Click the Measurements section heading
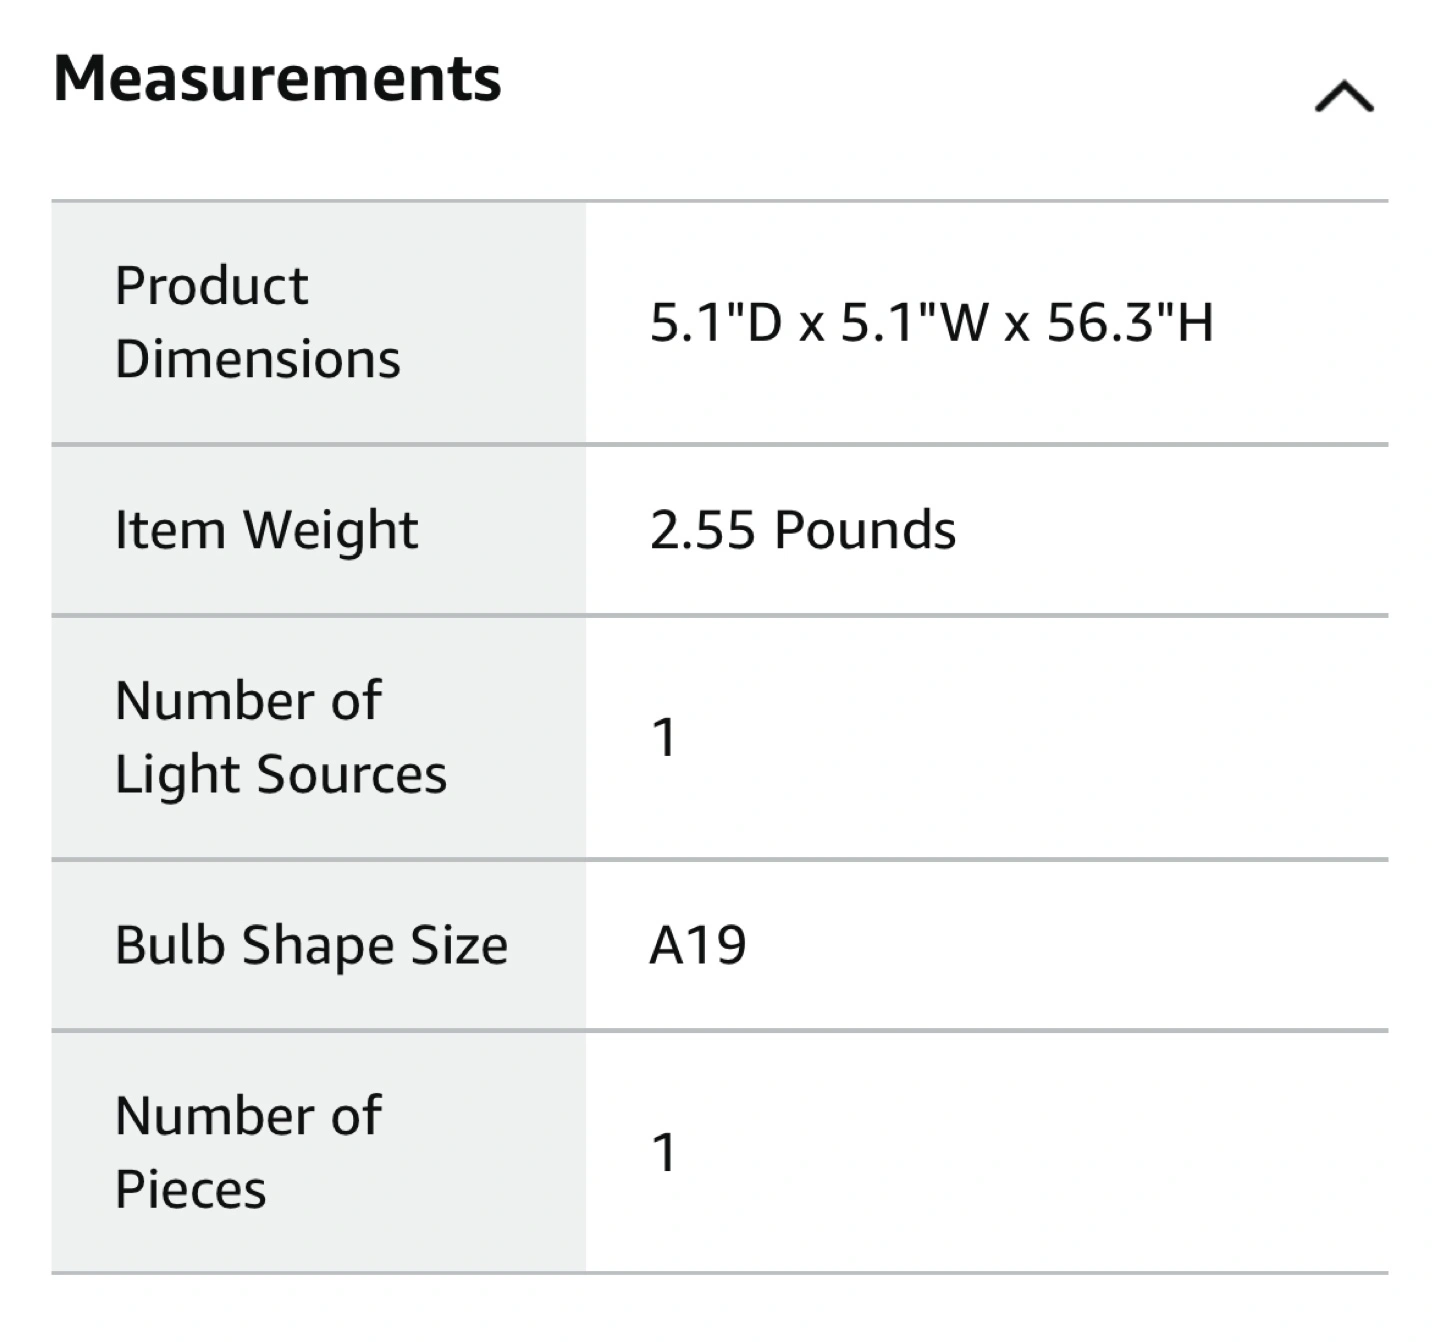Image resolution: width=1440 pixels, height=1342 pixels. pos(277,78)
